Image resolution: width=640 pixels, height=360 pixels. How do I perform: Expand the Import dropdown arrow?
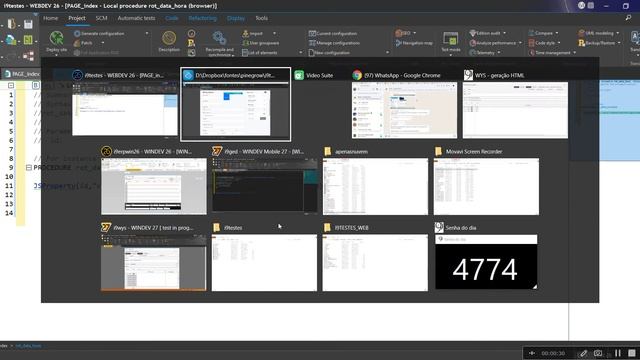(274, 33)
